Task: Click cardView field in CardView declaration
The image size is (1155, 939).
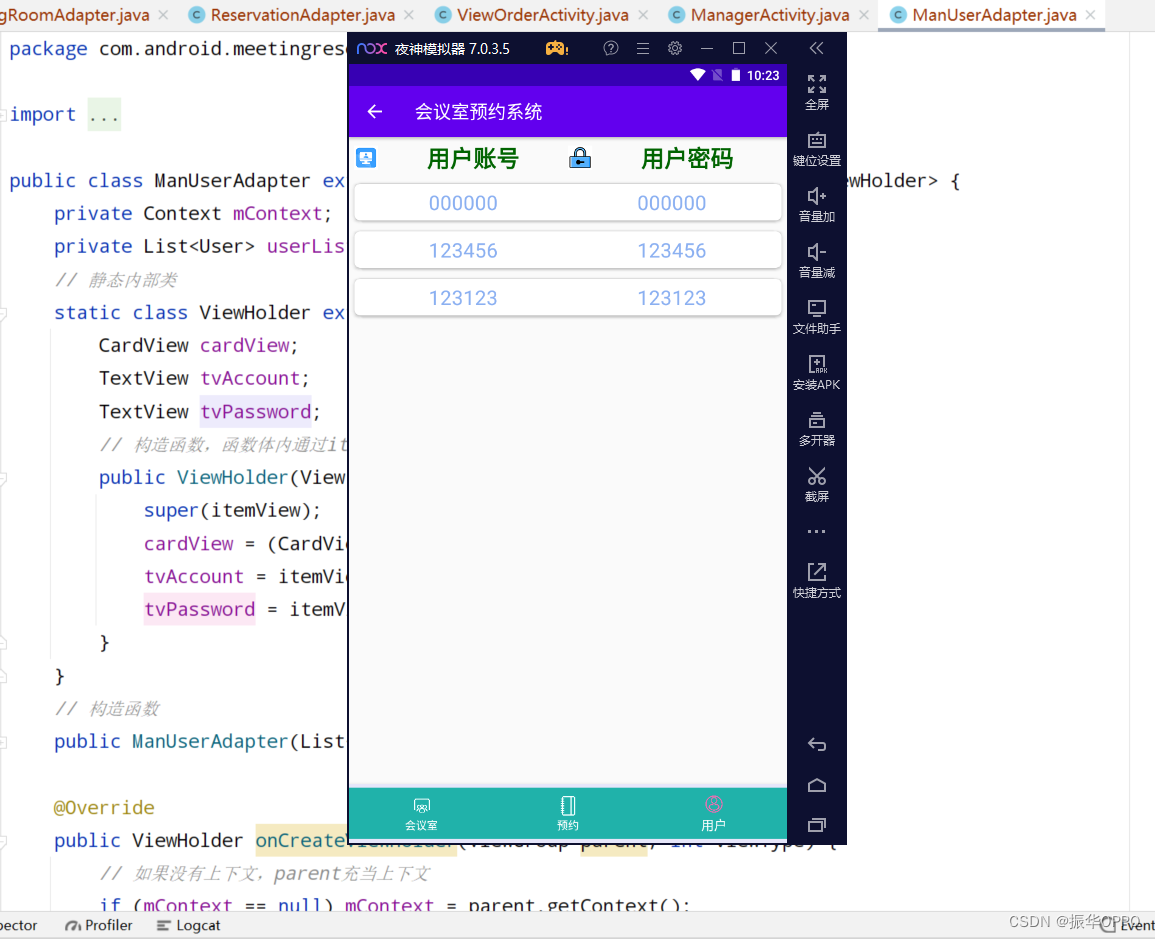Action: point(245,345)
